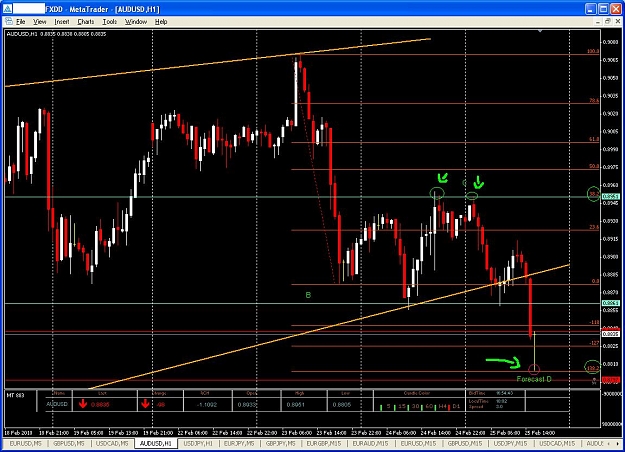Click the Low value 0.8805 in panel
Viewport: 625px width, 452px height.
pos(341,405)
